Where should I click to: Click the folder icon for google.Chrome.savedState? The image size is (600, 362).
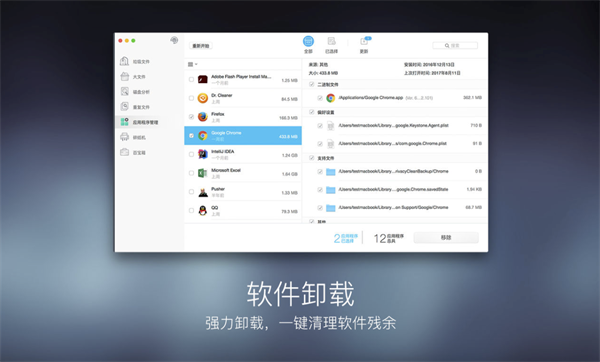click(x=331, y=189)
